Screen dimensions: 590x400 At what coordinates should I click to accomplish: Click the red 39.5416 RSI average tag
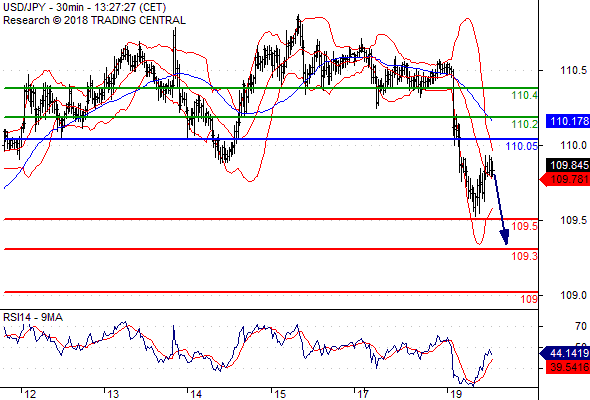pyautogui.click(x=568, y=367)
